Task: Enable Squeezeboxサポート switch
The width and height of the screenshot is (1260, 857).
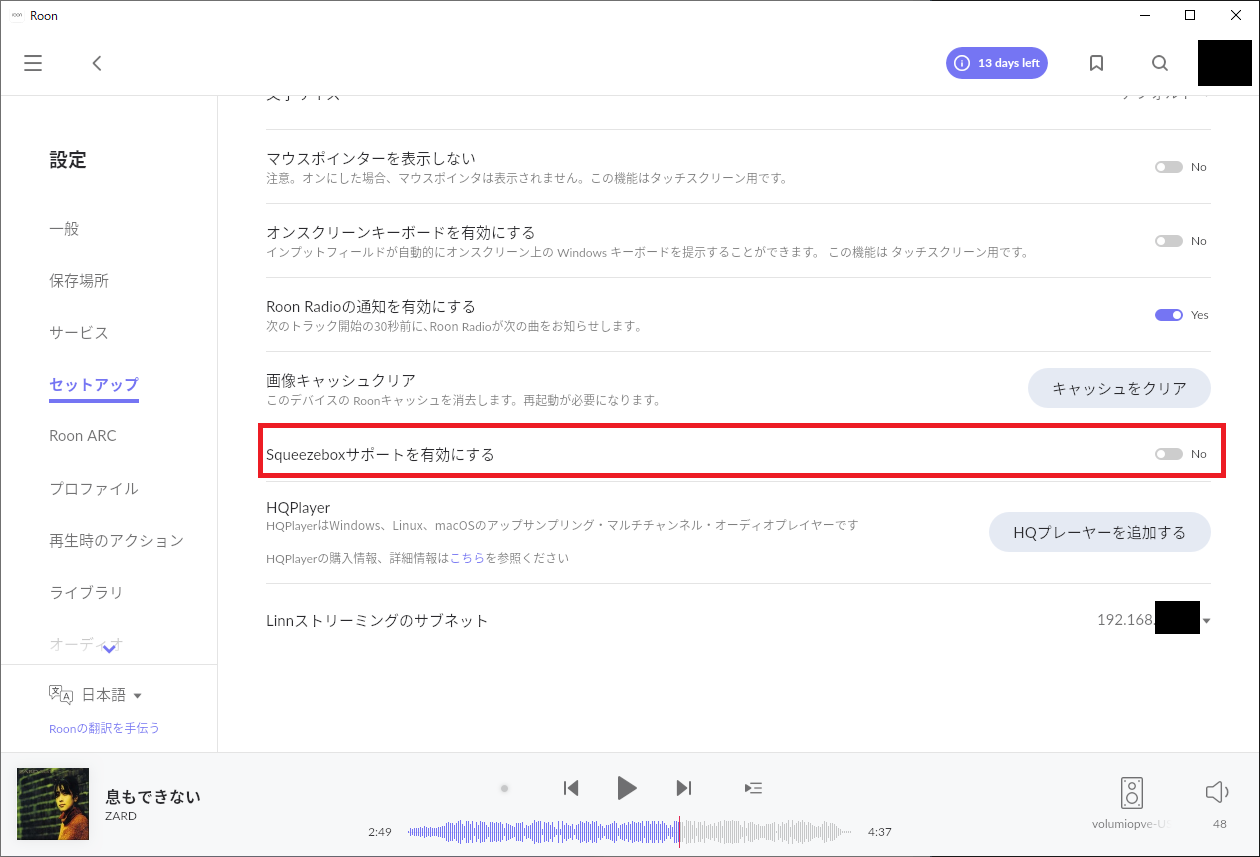Action: pyautogui.click(x=1168, y=454)
